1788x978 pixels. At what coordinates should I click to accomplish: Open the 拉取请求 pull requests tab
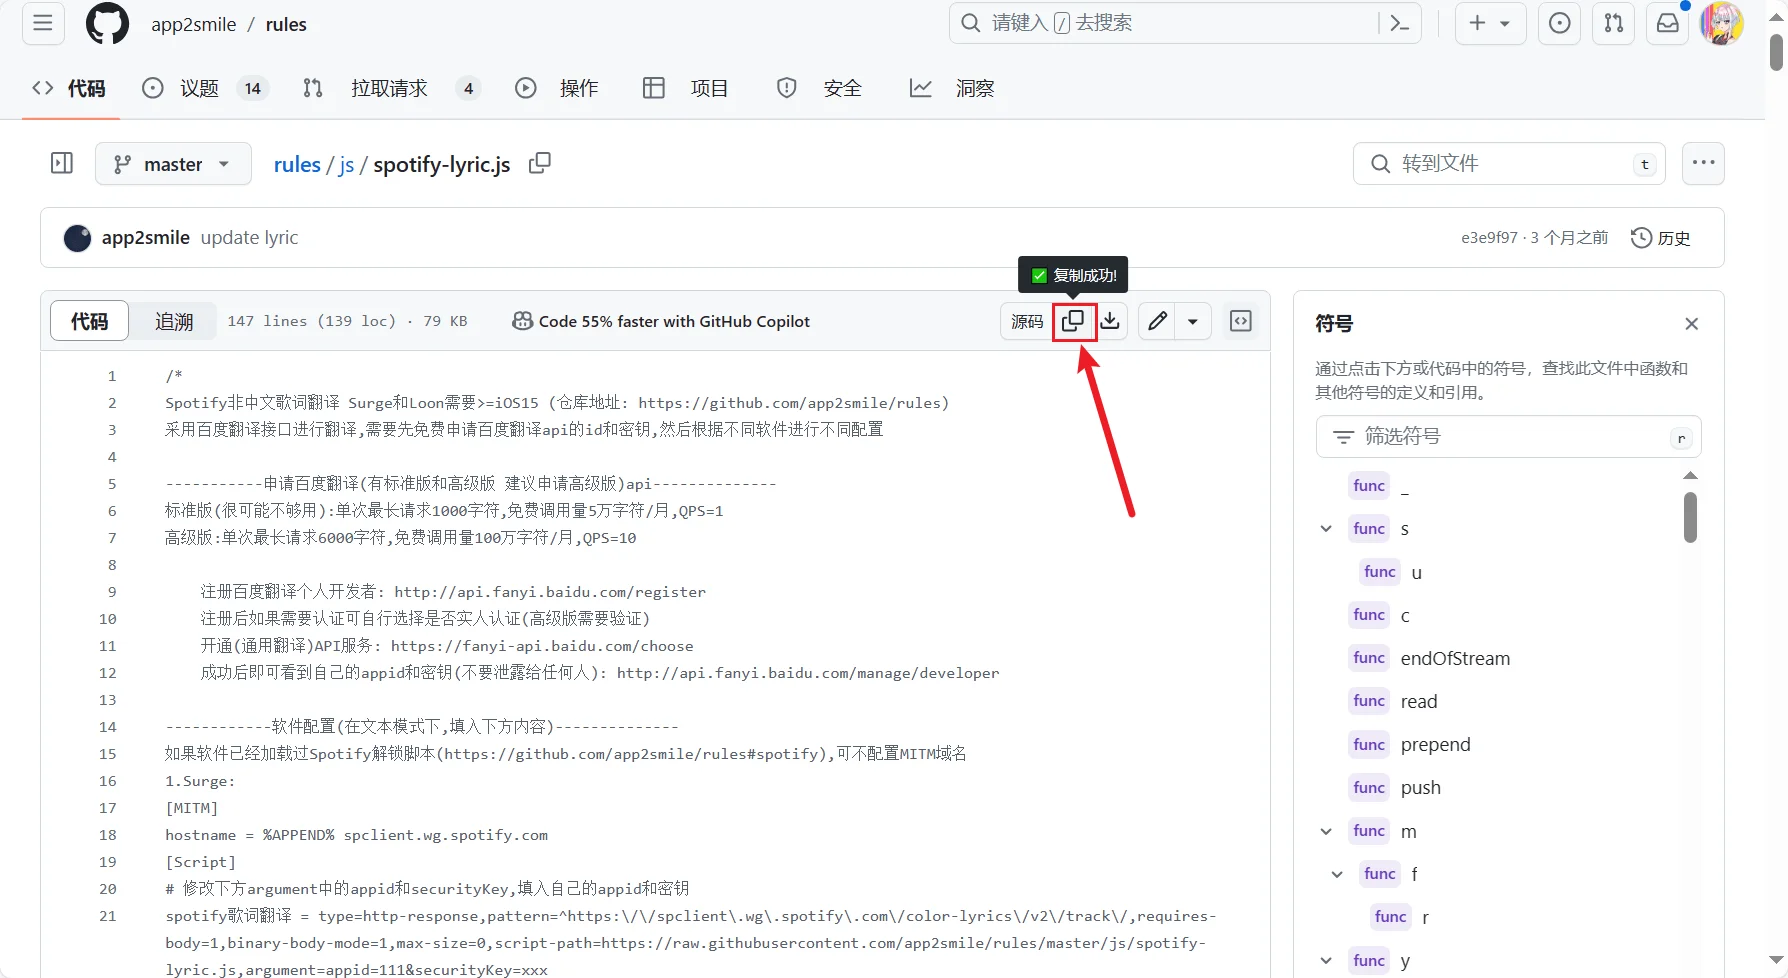coord(391,88)
